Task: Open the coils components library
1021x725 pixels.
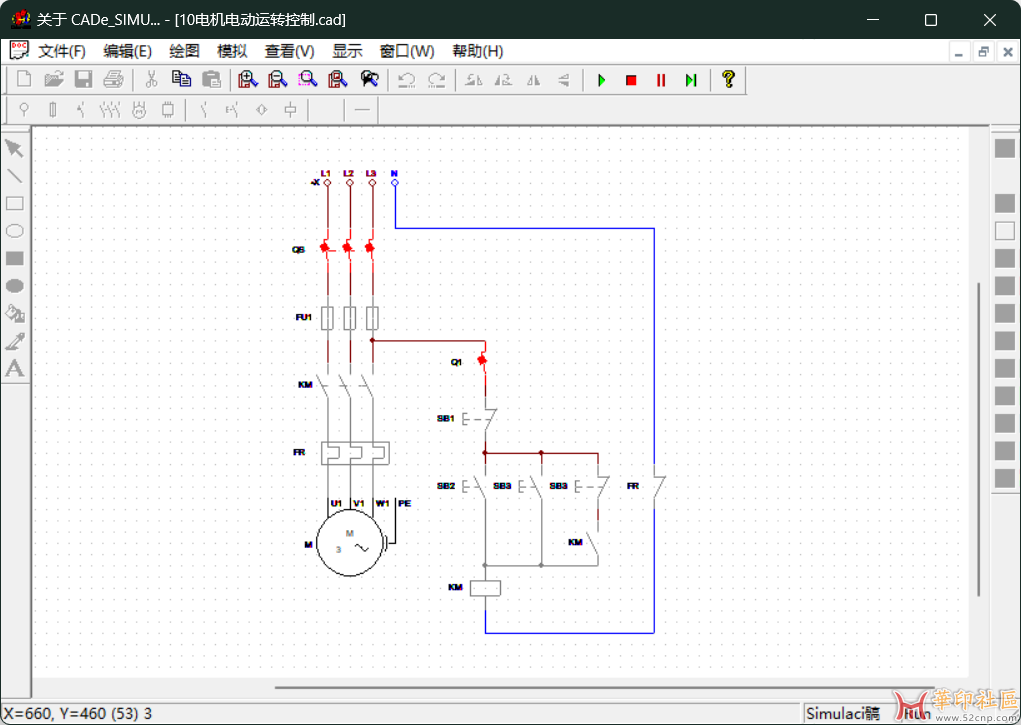Action: click(290, 109)
